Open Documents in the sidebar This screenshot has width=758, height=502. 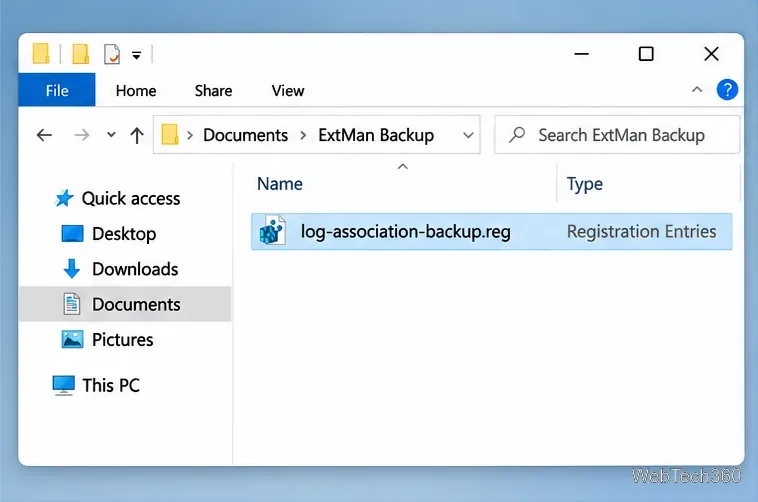pyautogui.click(x=125, y=304)
